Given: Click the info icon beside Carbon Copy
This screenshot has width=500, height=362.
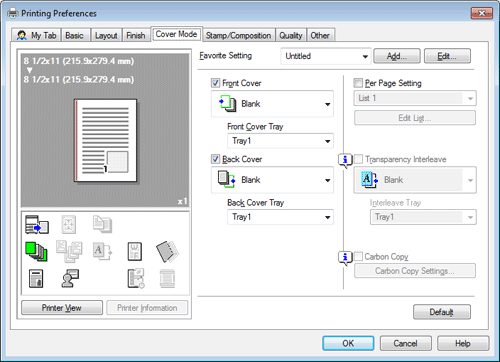Looking at the screenshot, I should pyautogui.click(x=345, y=258).
